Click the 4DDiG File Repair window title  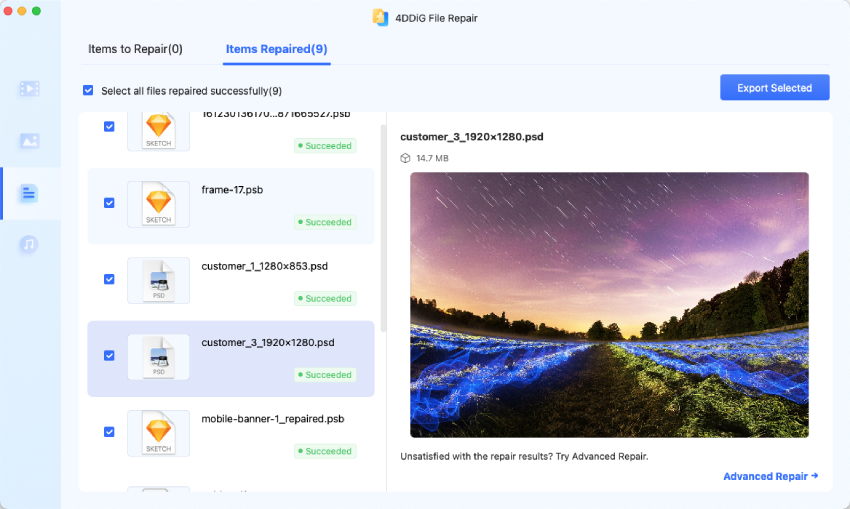coord(436,18)
